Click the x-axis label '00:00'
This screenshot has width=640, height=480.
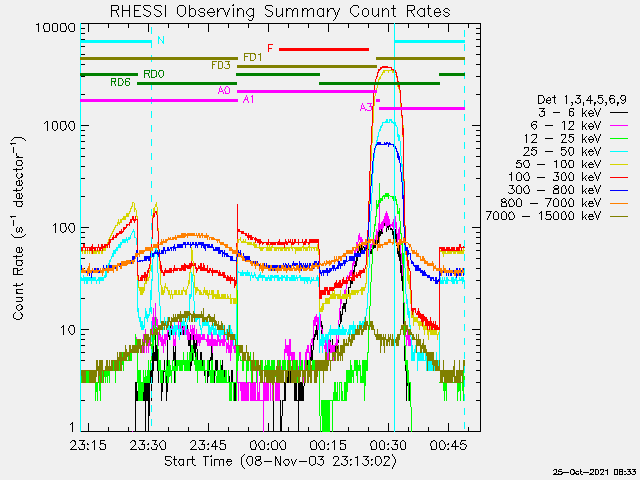pos(268,445)
